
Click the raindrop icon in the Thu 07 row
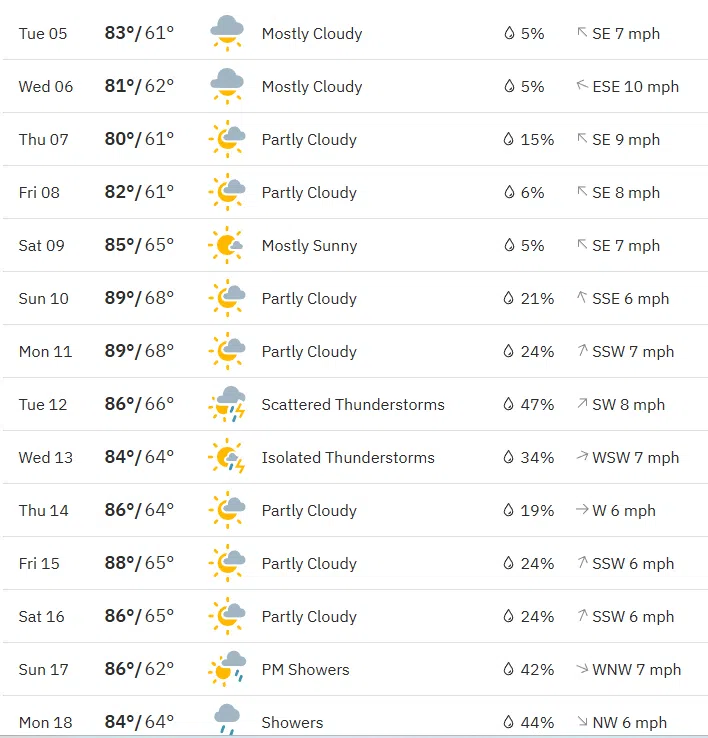tap(509, 139)
